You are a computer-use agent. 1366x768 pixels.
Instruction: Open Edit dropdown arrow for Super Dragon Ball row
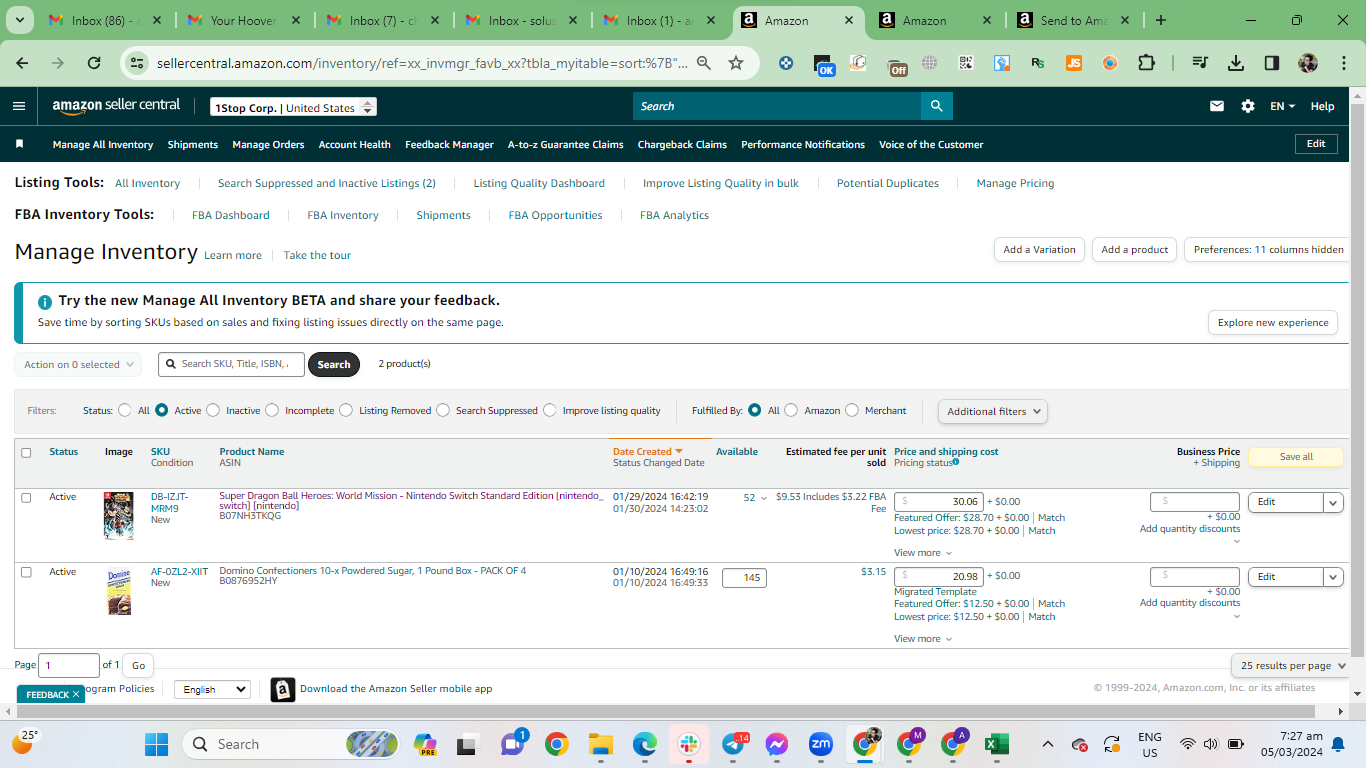(1333, 502)
